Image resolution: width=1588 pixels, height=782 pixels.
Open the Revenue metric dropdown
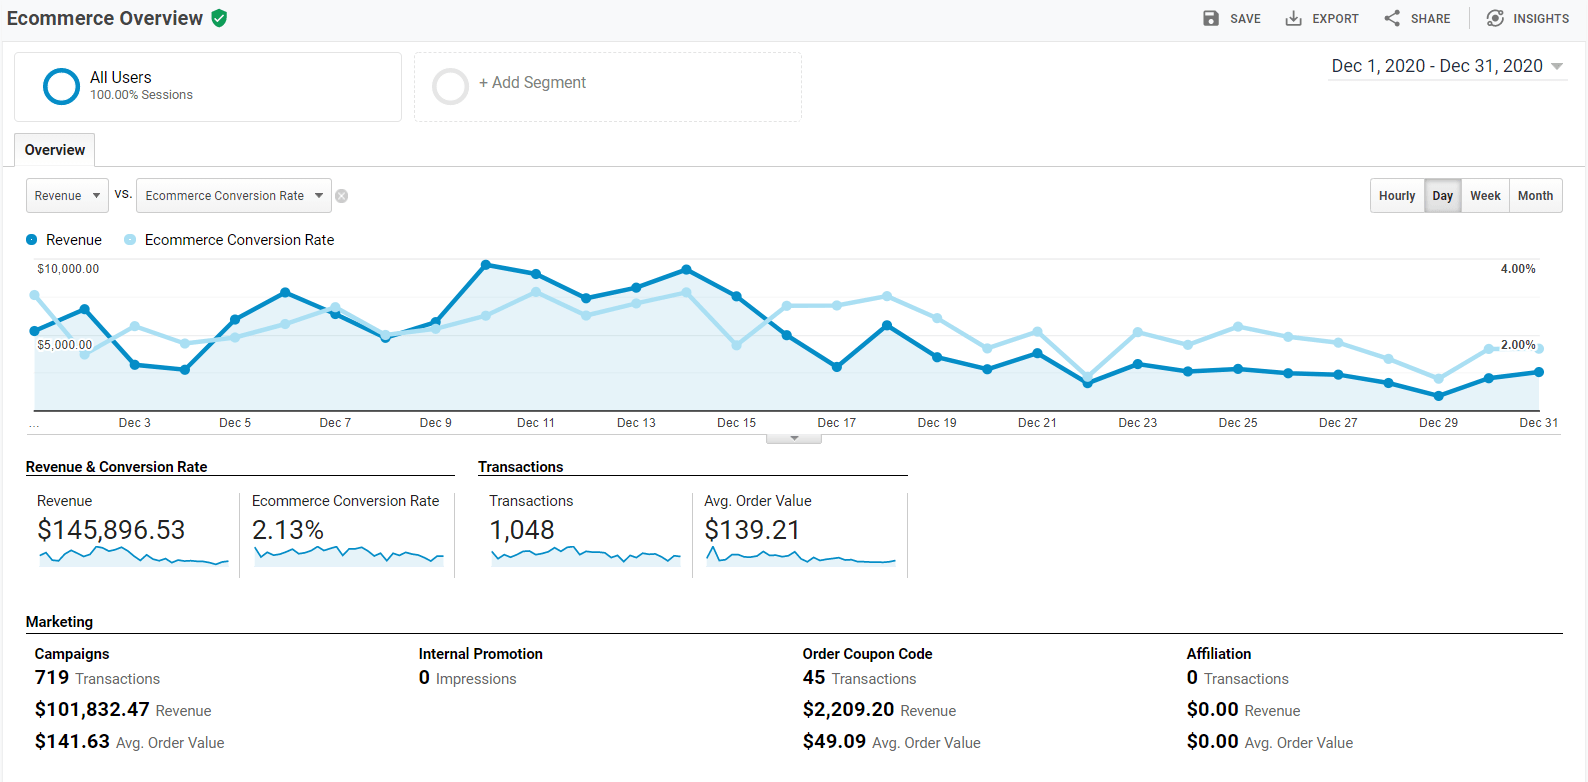point(66,196)
